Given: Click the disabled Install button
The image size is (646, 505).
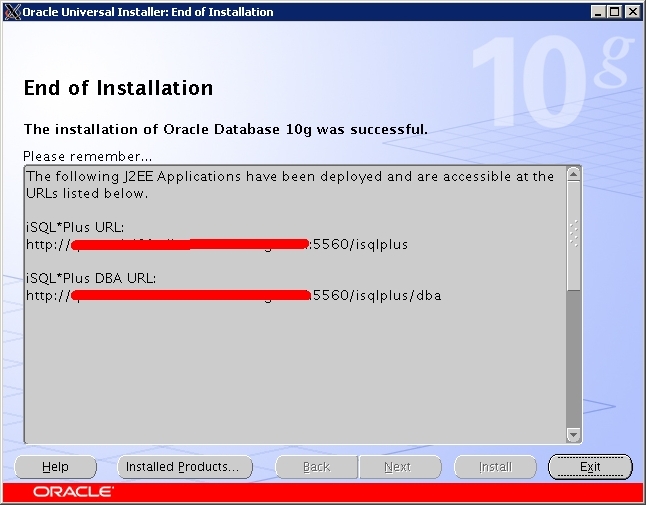Looking at the screenshot, I should [x=495, y=467].
